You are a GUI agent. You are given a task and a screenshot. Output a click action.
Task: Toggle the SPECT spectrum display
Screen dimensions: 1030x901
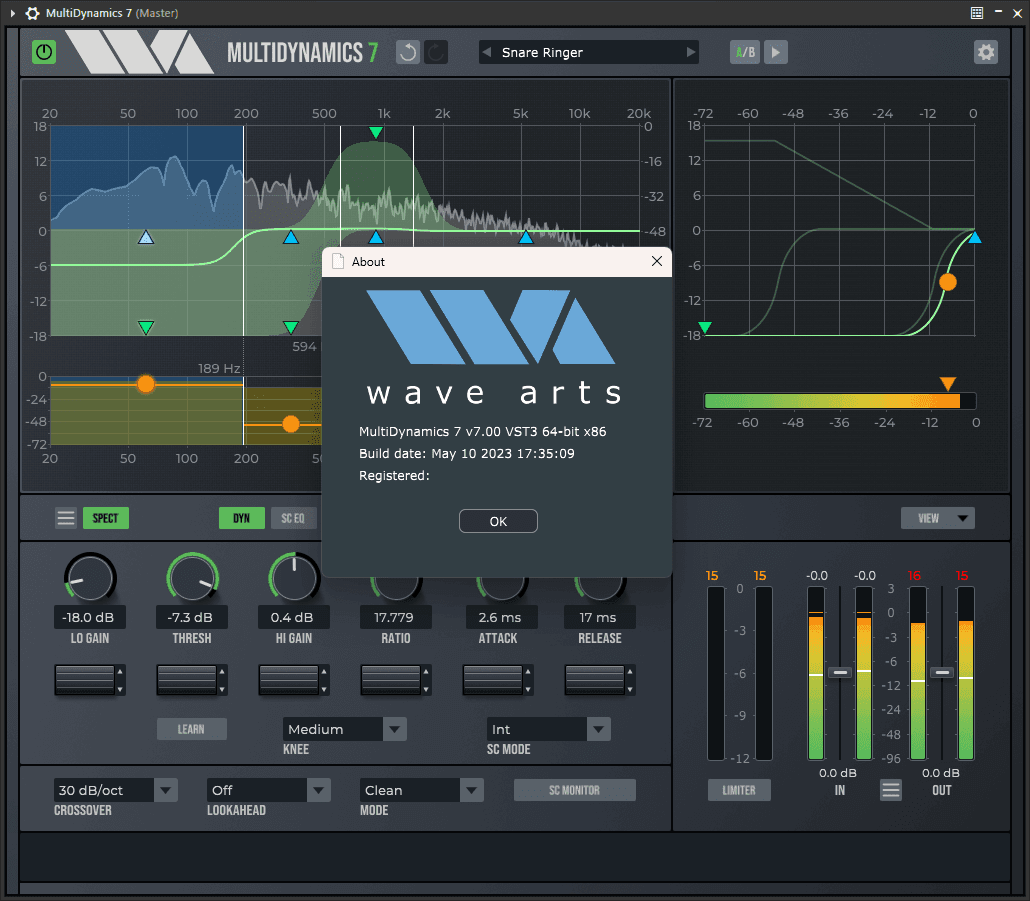pyautogui.click(x=106, y=518)
